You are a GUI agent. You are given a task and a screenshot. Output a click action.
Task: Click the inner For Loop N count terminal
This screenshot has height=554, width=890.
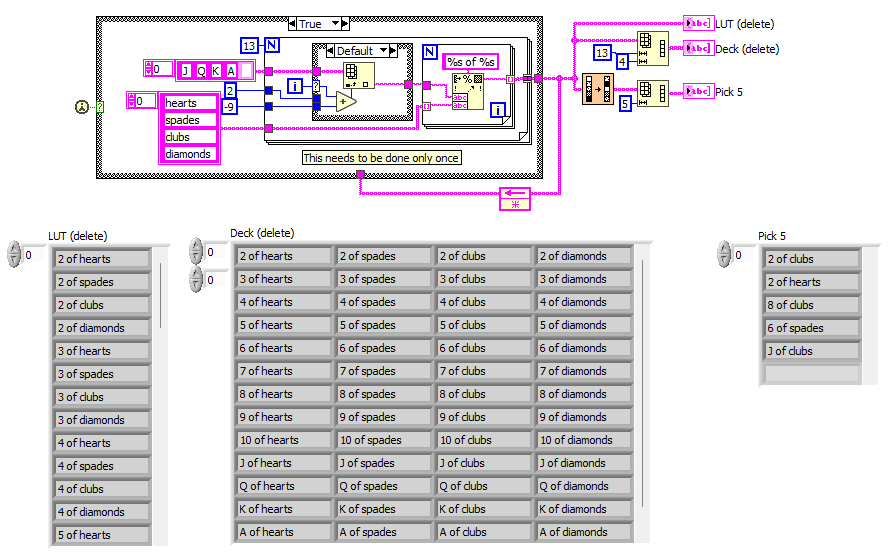click(430, 52)
